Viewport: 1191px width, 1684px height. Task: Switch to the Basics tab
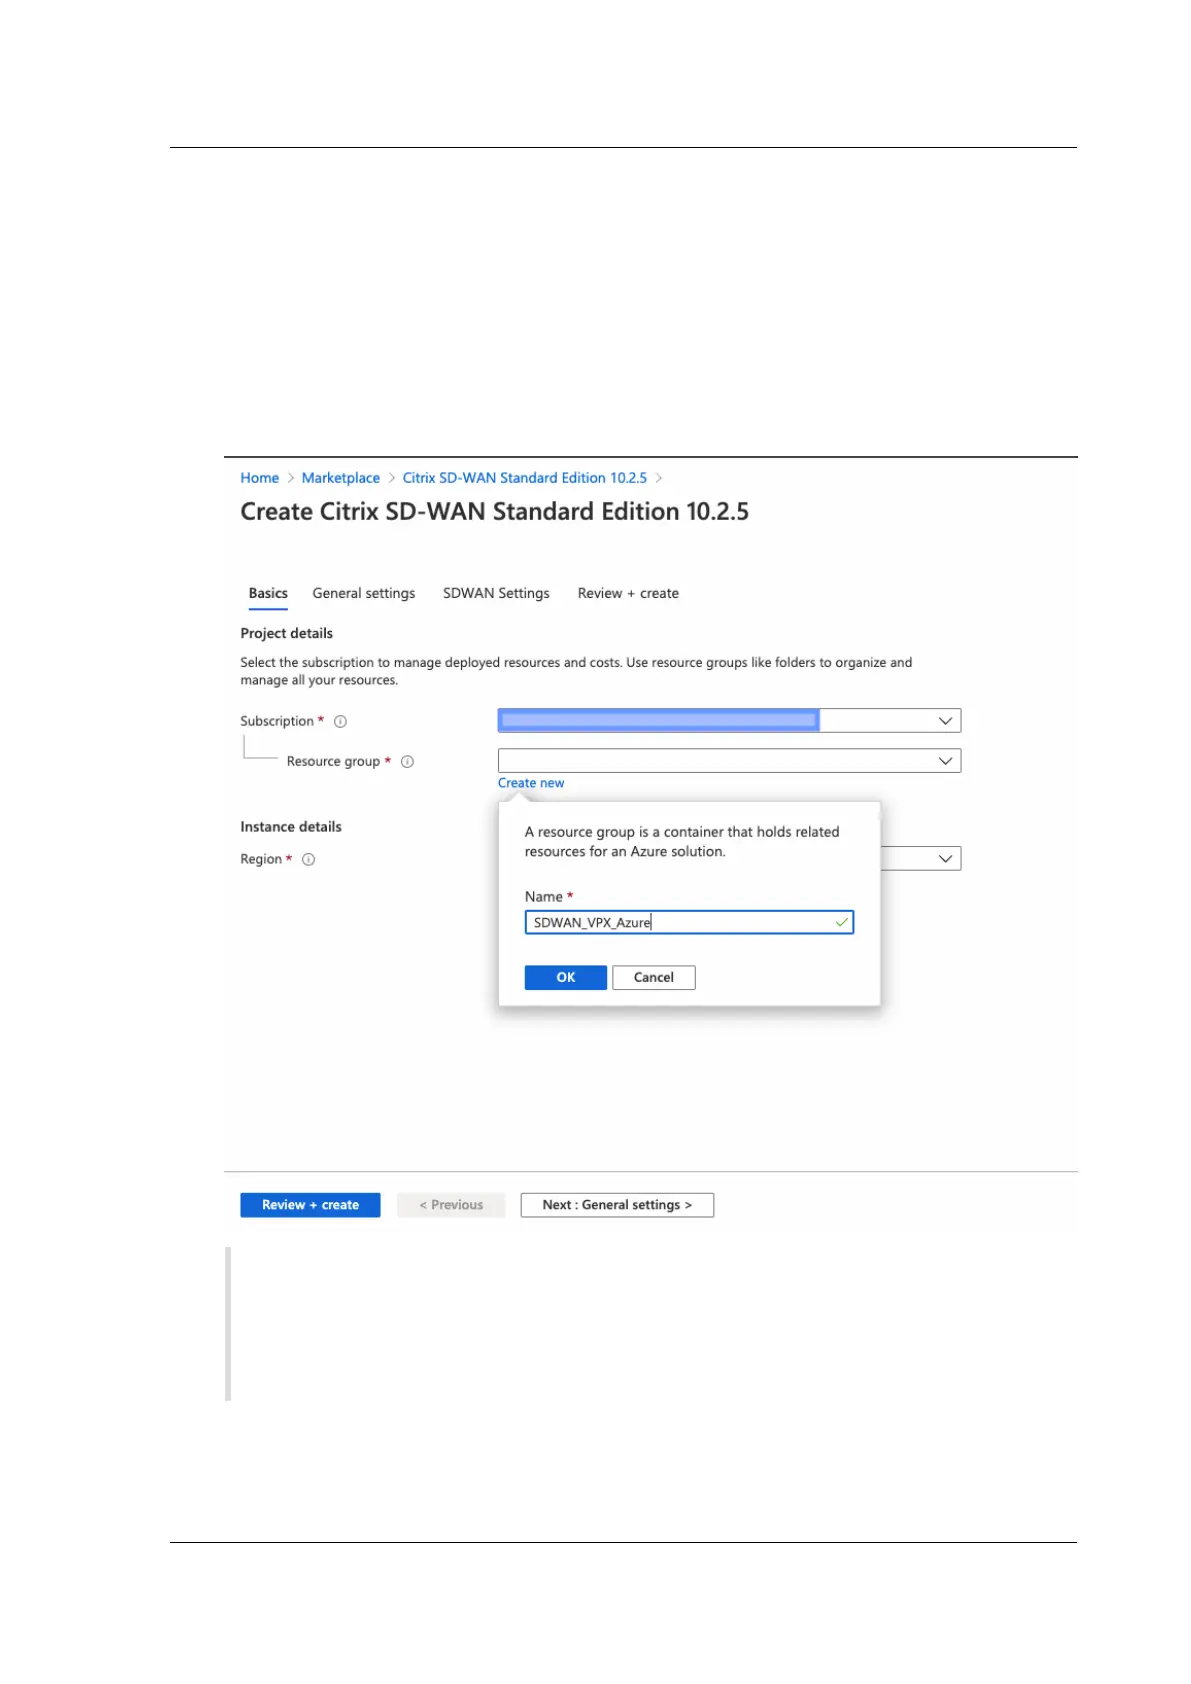[268, 593]
